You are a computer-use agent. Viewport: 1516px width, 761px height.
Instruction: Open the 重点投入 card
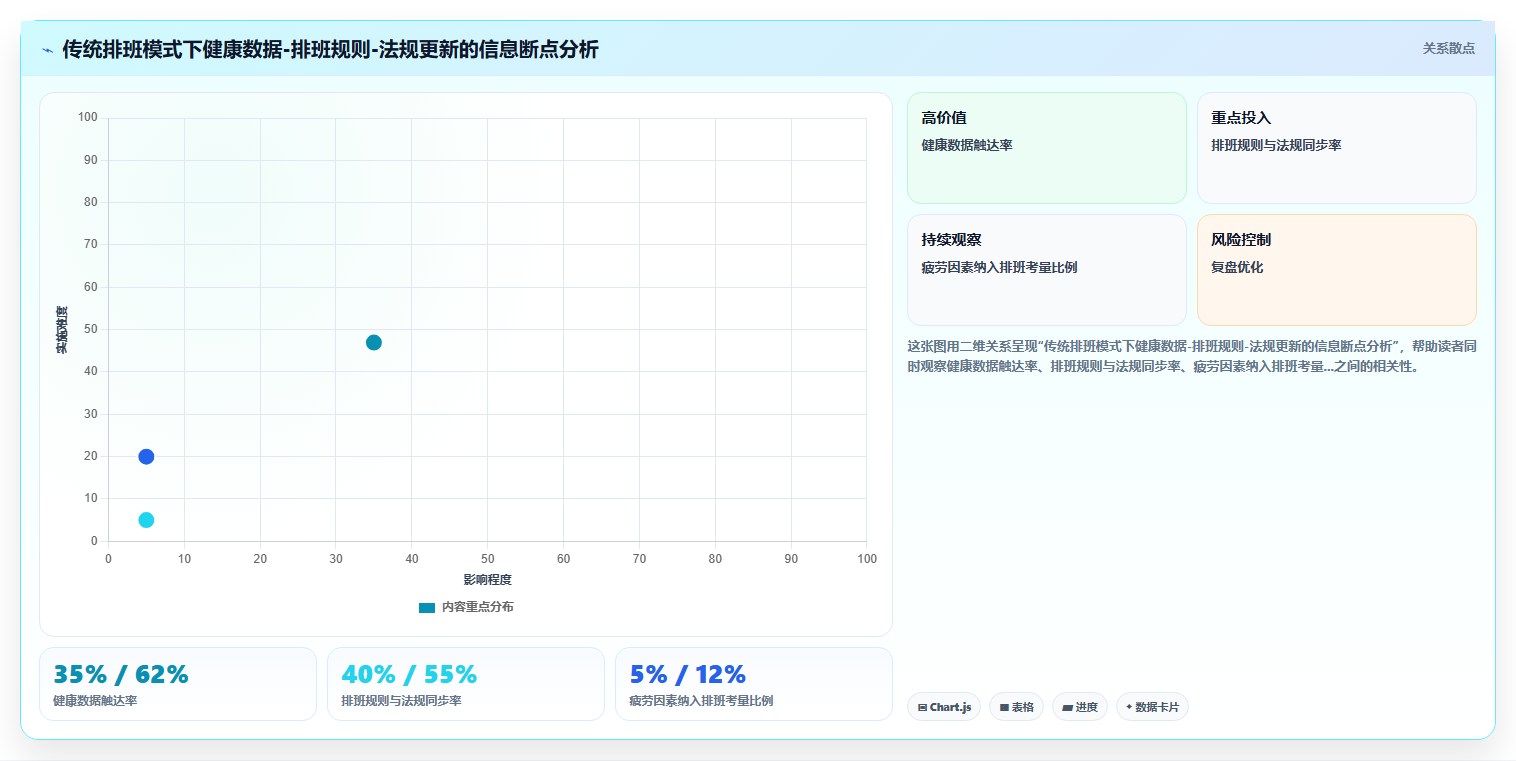(1336, 148)
